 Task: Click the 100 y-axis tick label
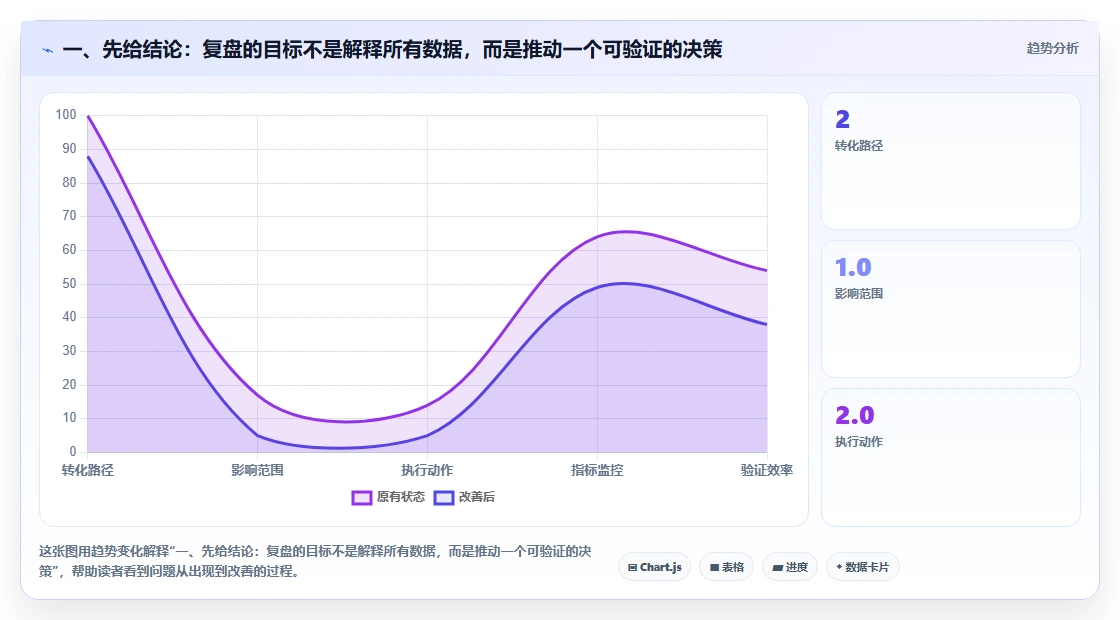[x=66, y=115]
